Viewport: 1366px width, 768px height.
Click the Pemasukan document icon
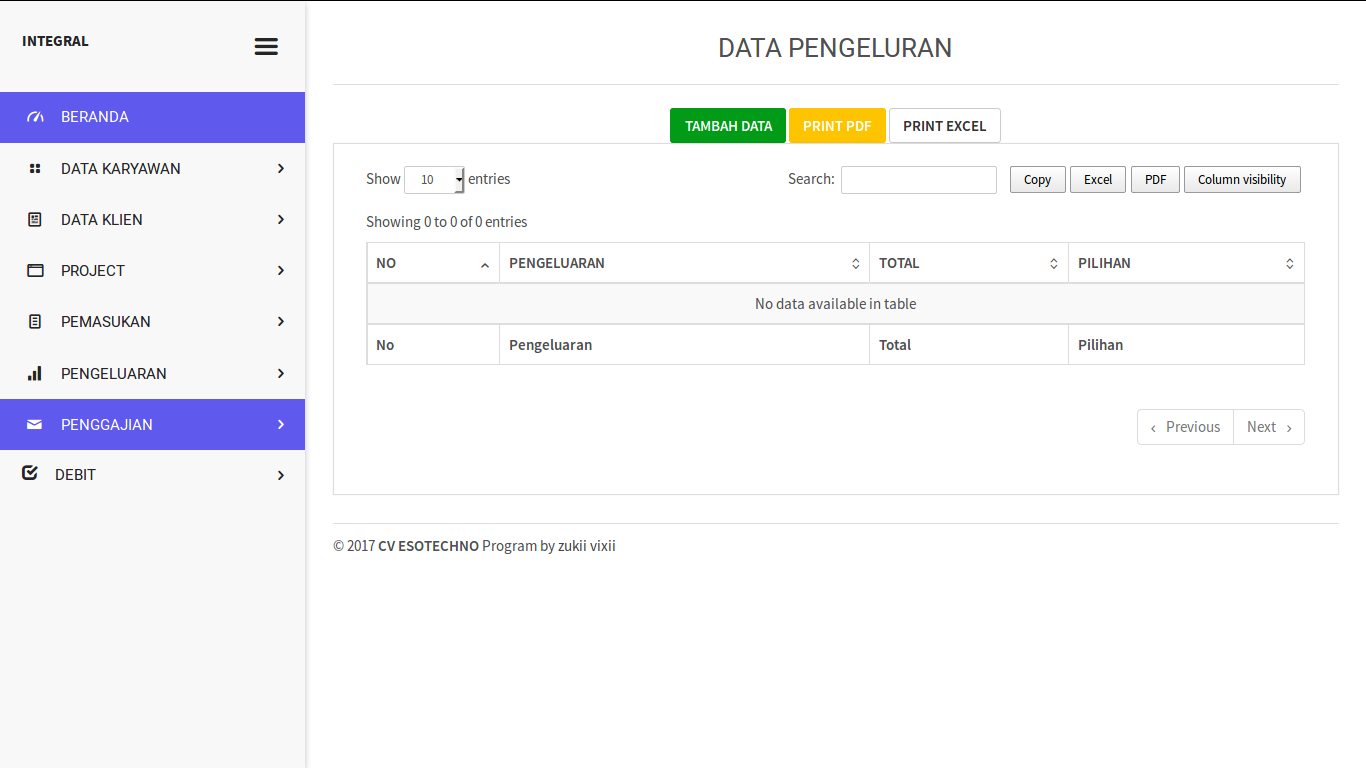click(35, 322)
